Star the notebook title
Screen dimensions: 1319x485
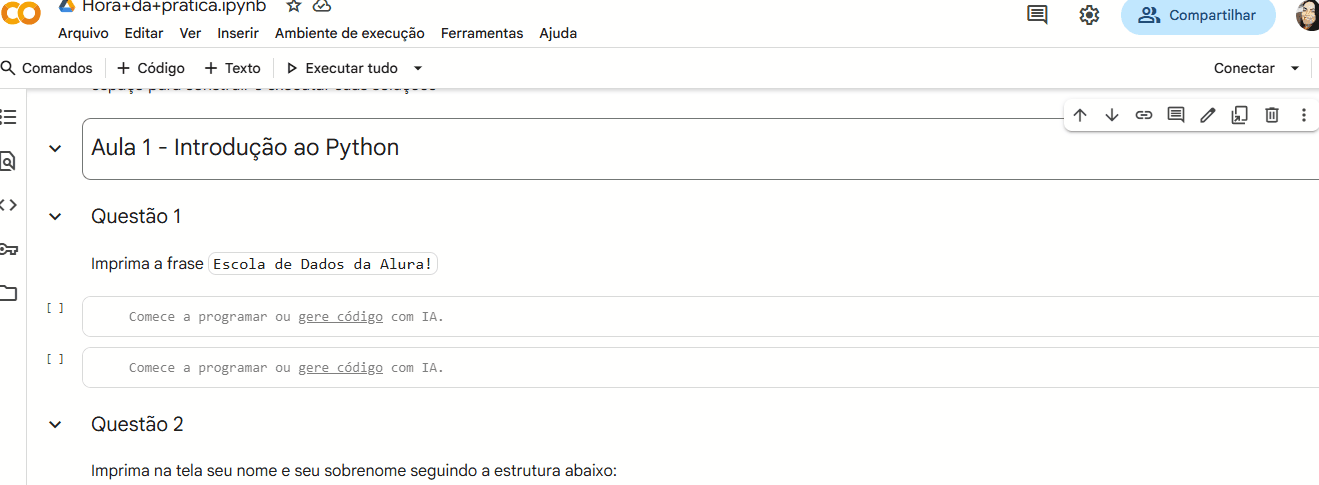pos(294,6)
